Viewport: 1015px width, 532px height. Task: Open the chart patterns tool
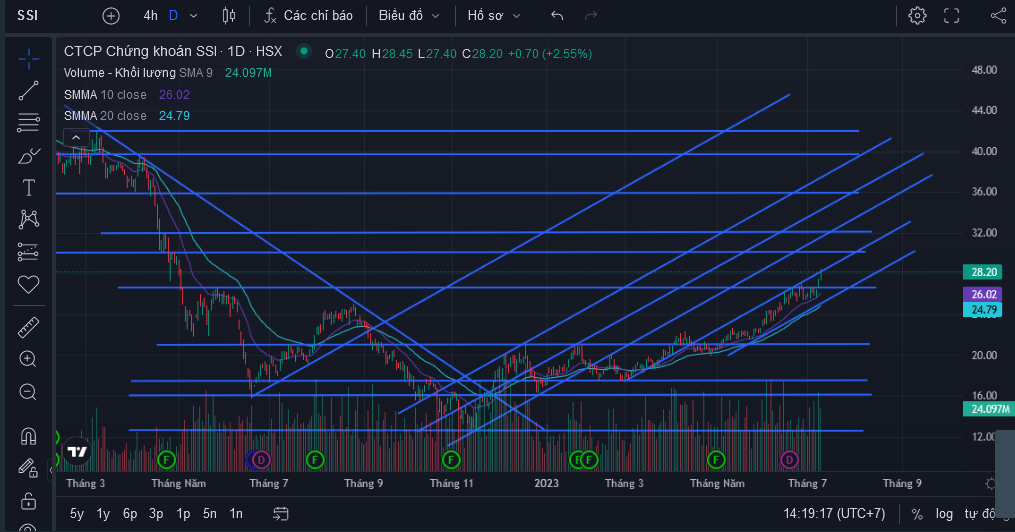[x=28, y=219]
